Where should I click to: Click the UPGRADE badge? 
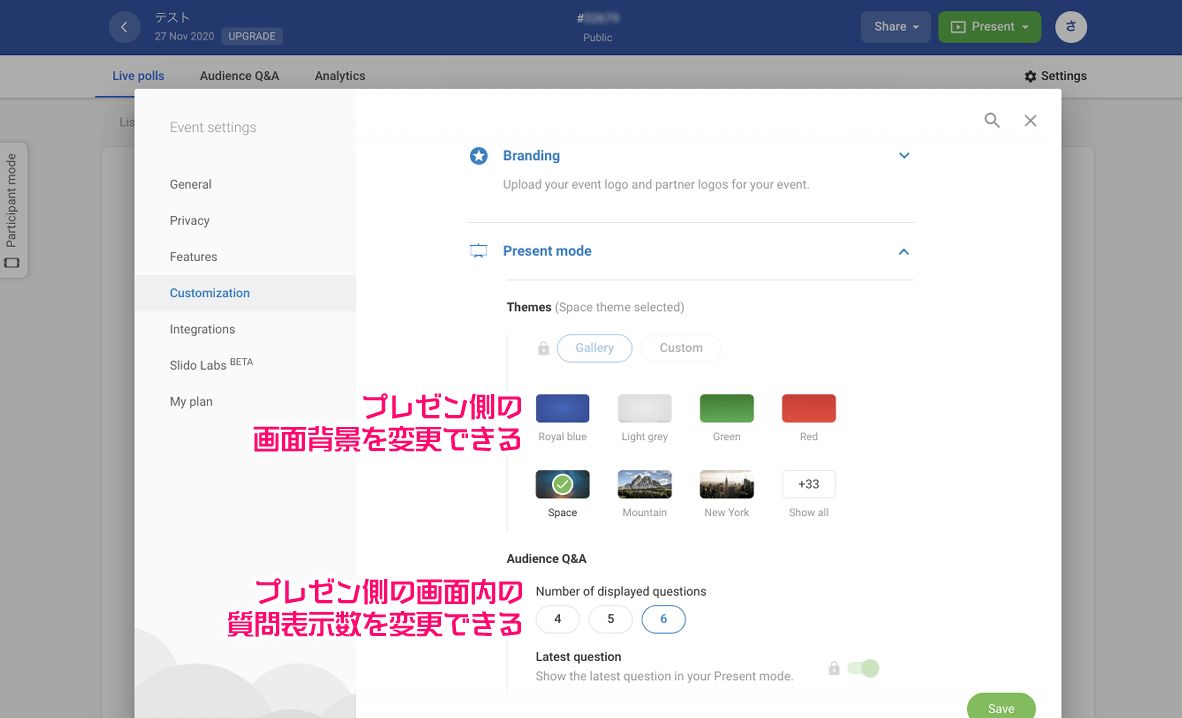tap(252, 36)
